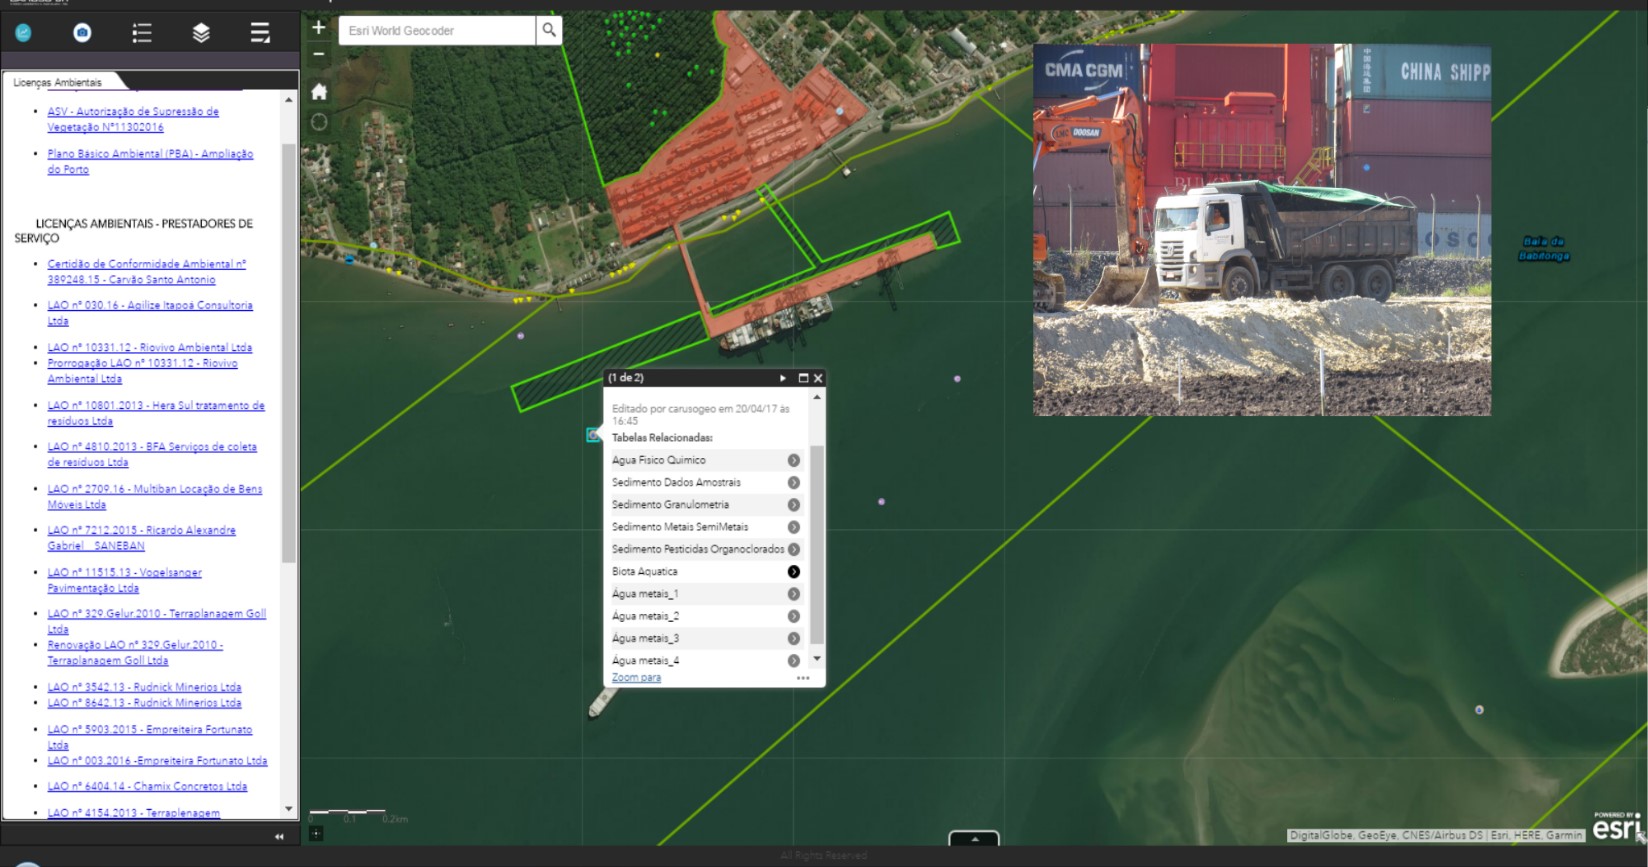This screenshot has height=867, width=1648.
Task: Open LAO 329.Gelur.2010 Terraplanagem Goll link
Action: [x=157, y=621]
